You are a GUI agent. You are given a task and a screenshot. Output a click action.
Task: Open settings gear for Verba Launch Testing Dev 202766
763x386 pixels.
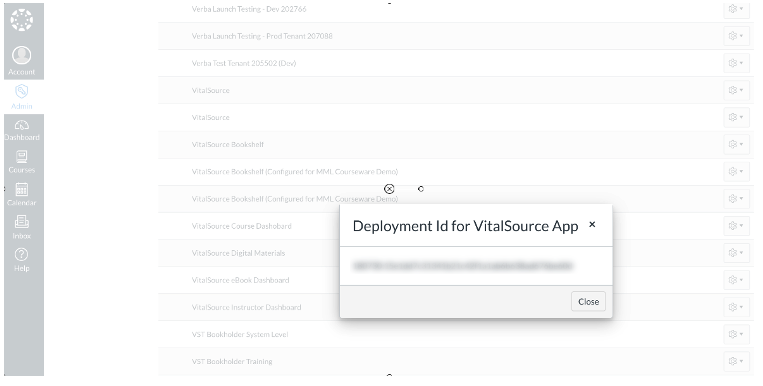pos(736,9)
